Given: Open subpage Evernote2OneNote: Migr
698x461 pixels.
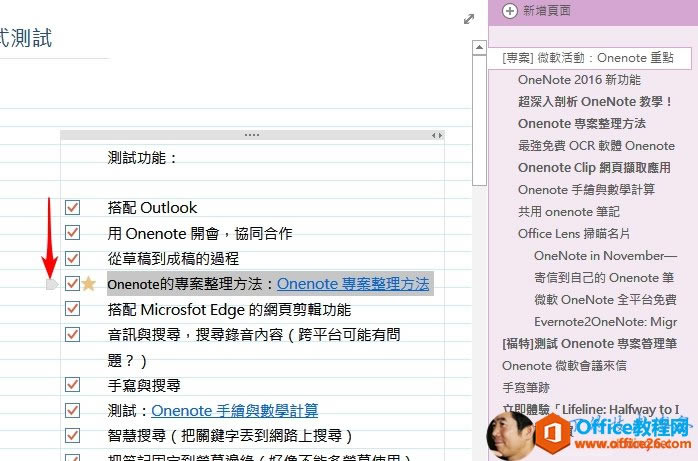Looking at the screenshot, I should click(x=605, y=322).
